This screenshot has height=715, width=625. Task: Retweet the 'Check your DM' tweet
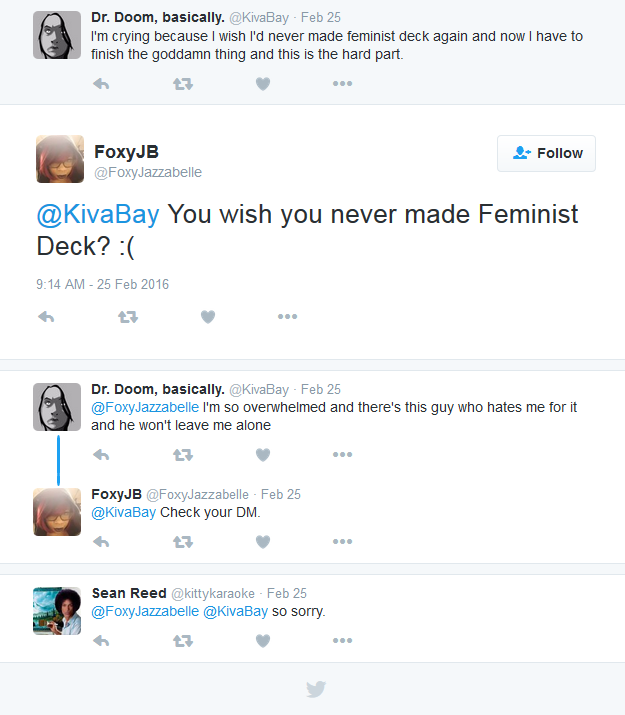tap(182, 542)
